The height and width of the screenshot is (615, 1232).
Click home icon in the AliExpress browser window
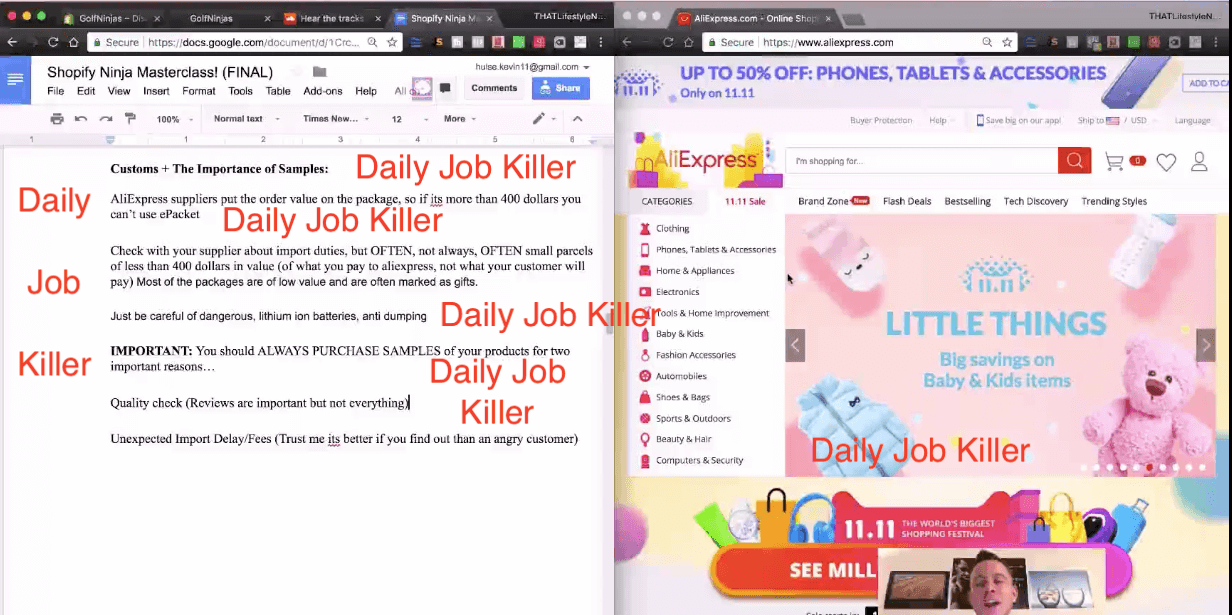point(689,42)
